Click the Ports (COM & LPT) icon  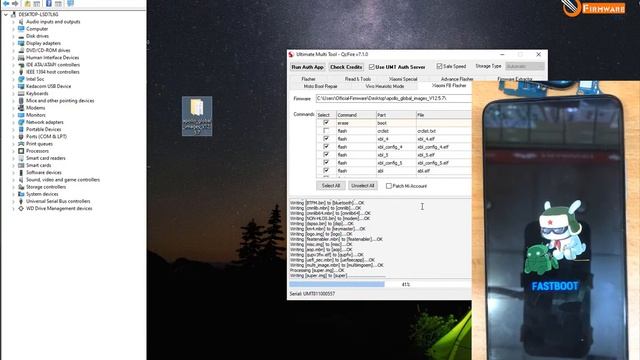pos(21,136)
